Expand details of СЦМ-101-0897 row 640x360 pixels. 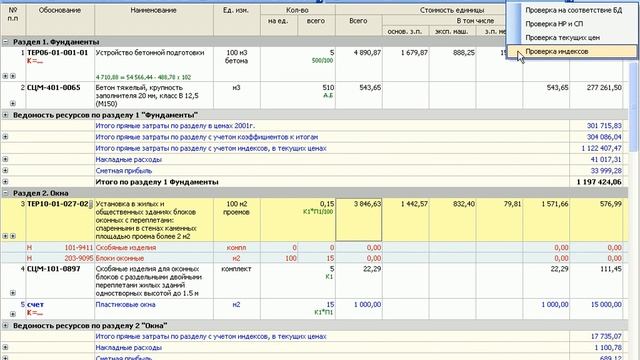point(13,293)
